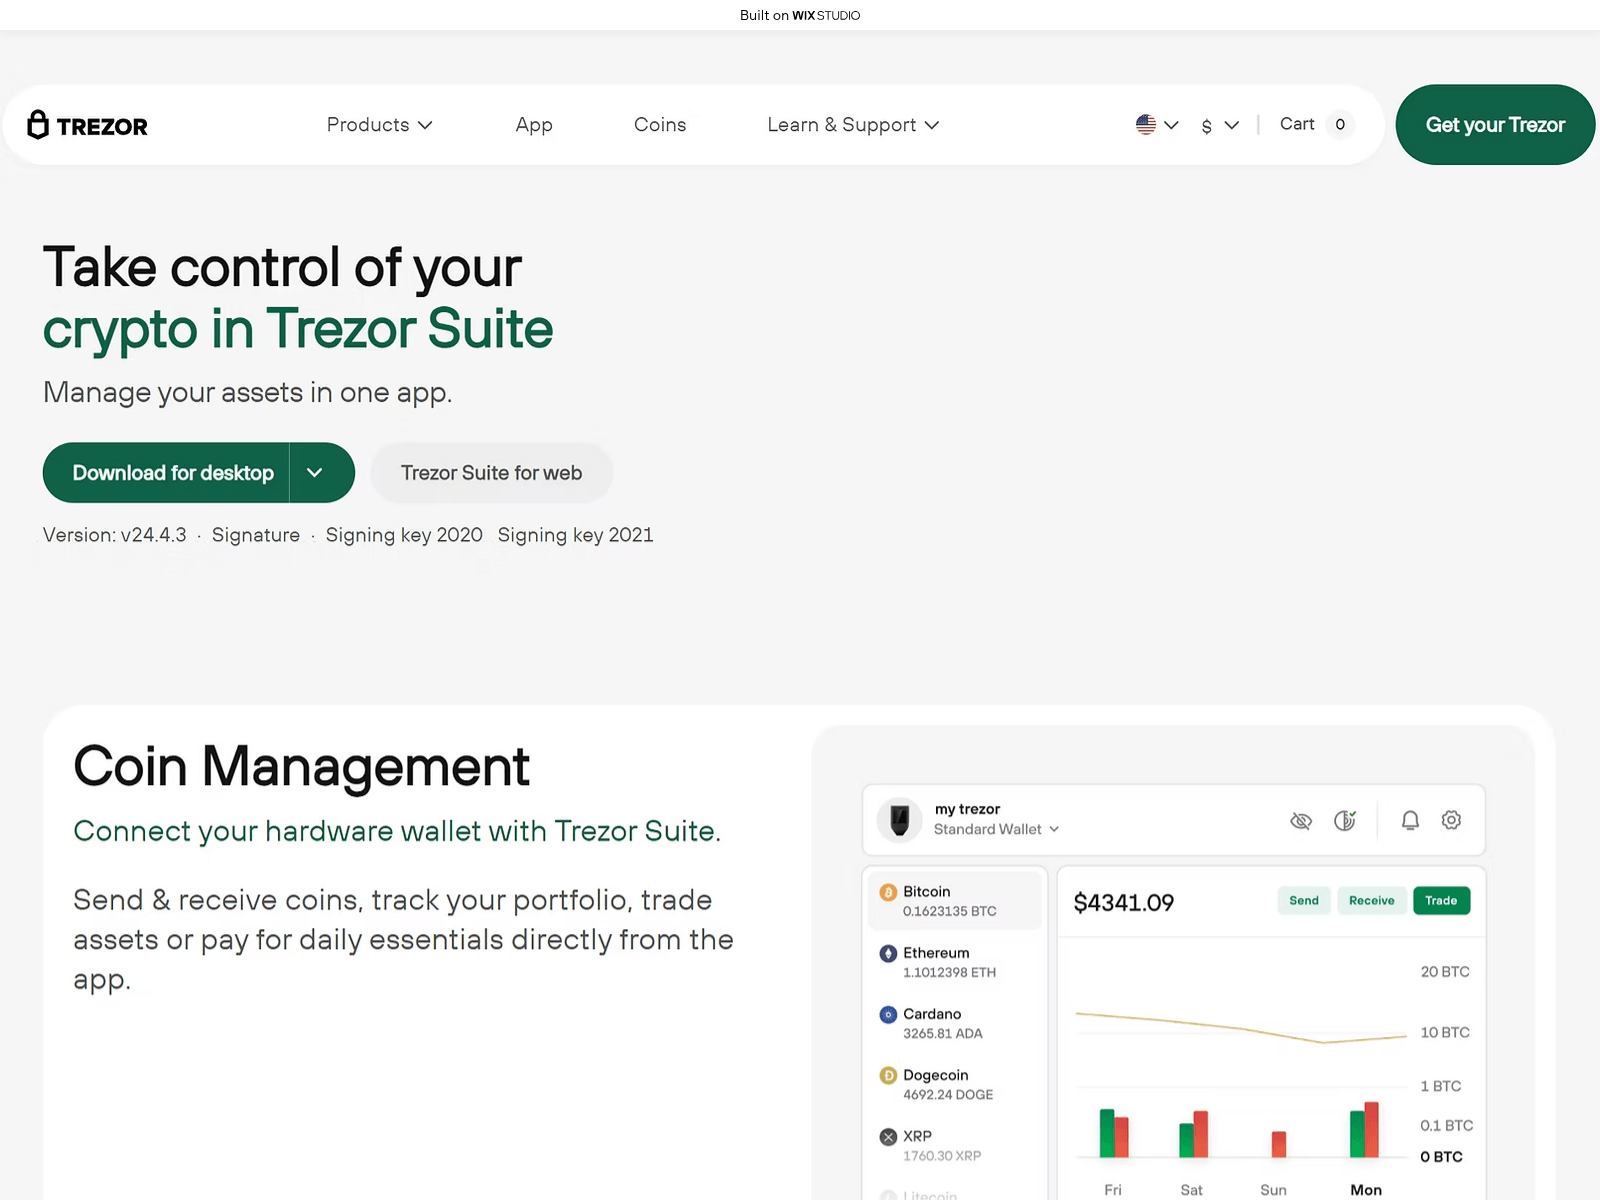This screenshot has width=1600, height=1200.
Task: Expand the Standard Wallet dropdown
Action: [997, 829]
